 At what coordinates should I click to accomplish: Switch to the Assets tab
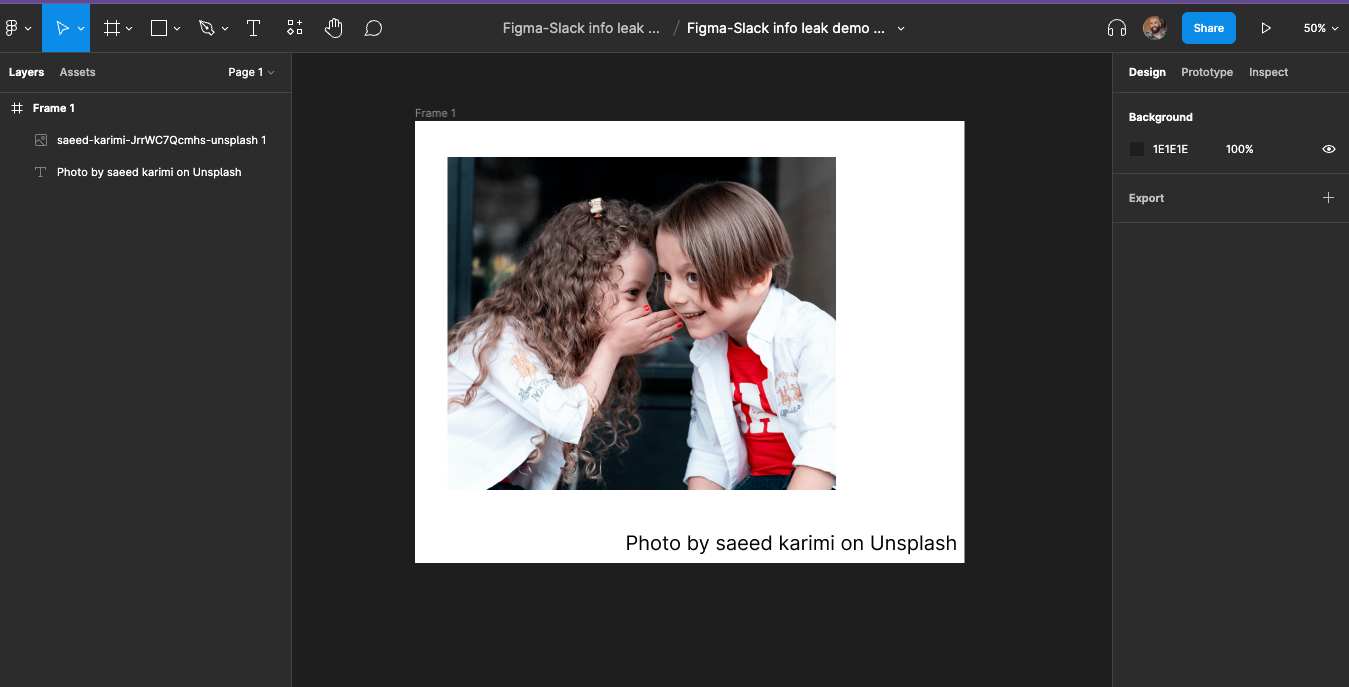point(77,72)
